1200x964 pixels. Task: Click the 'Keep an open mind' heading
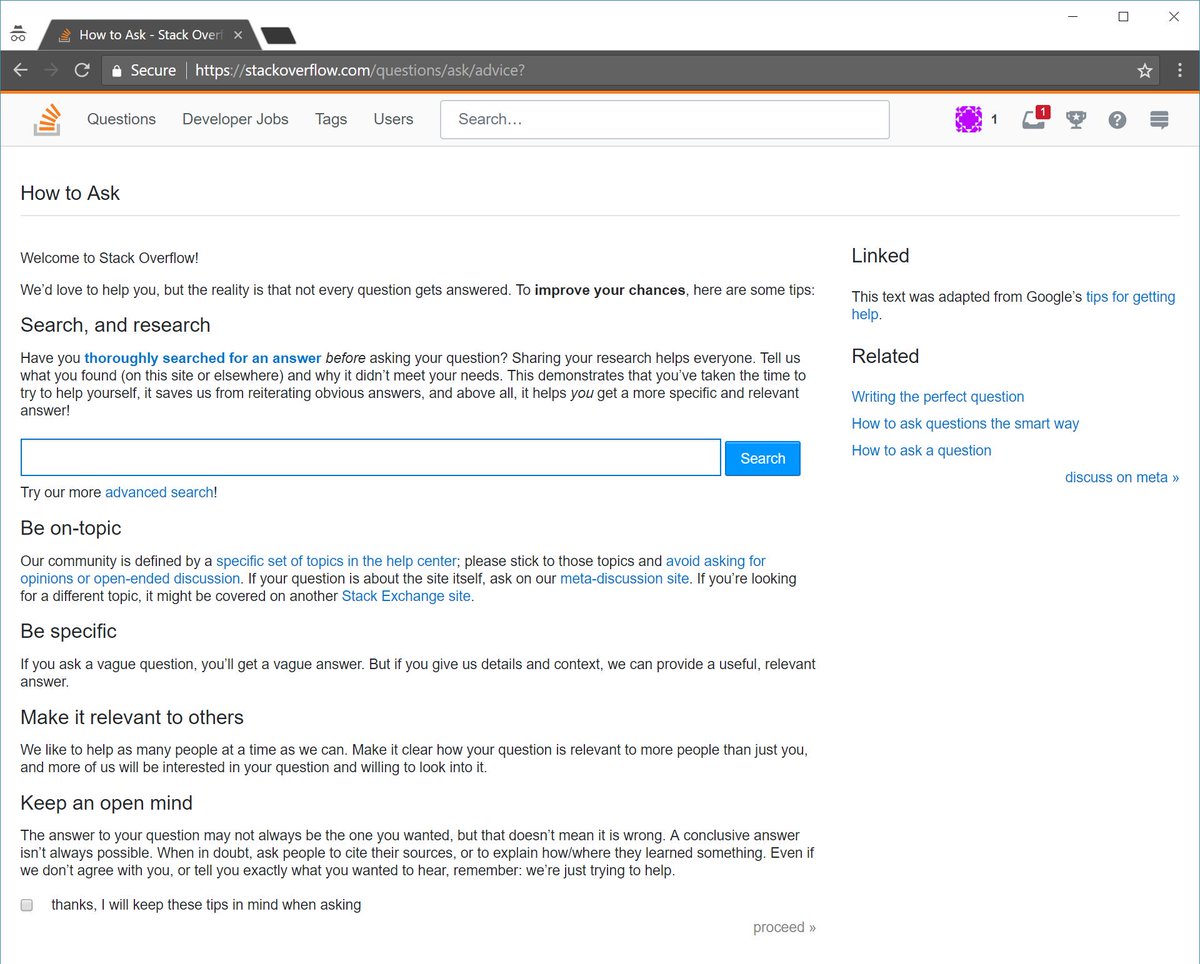point(106,803)
